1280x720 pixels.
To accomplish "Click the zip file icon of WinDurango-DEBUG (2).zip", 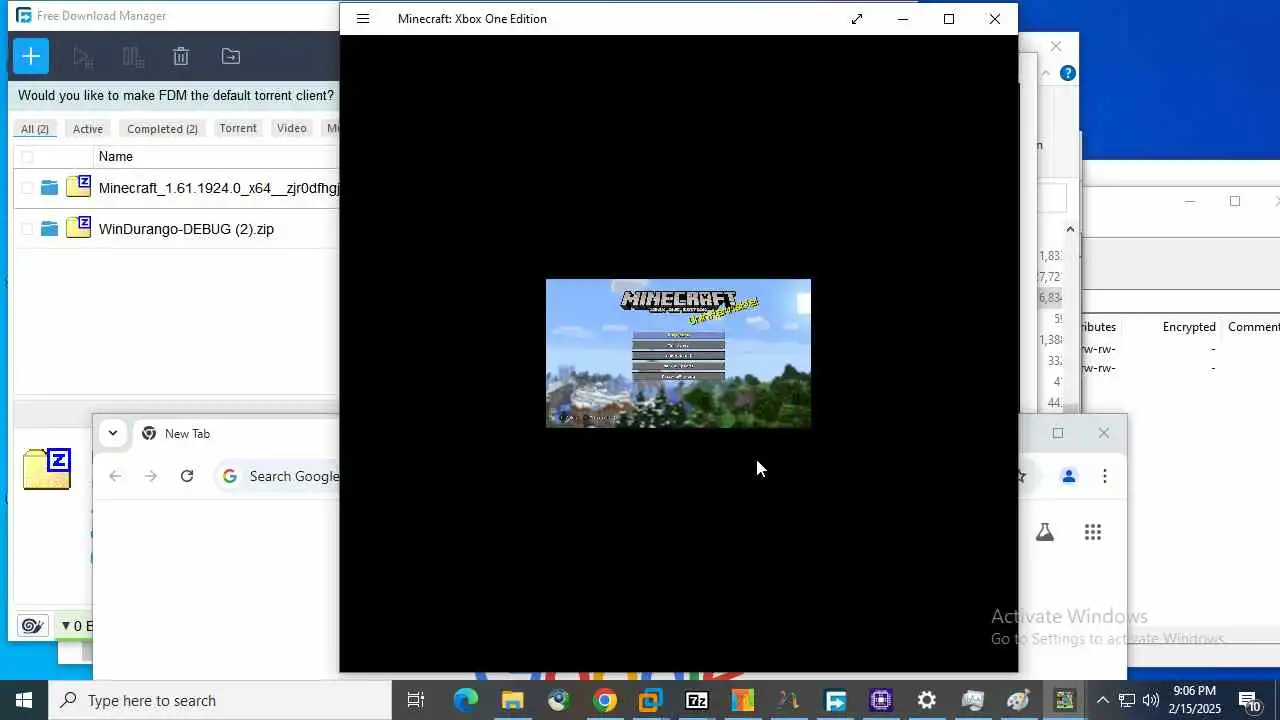I will [x=78, y=228].
